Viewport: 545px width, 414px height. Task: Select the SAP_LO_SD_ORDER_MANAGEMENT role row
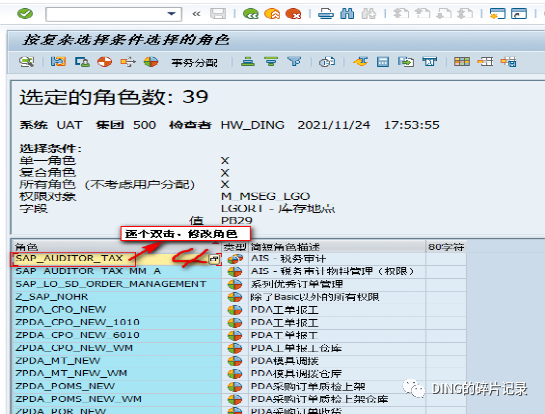pyautogui.click(x=117, y=284)
